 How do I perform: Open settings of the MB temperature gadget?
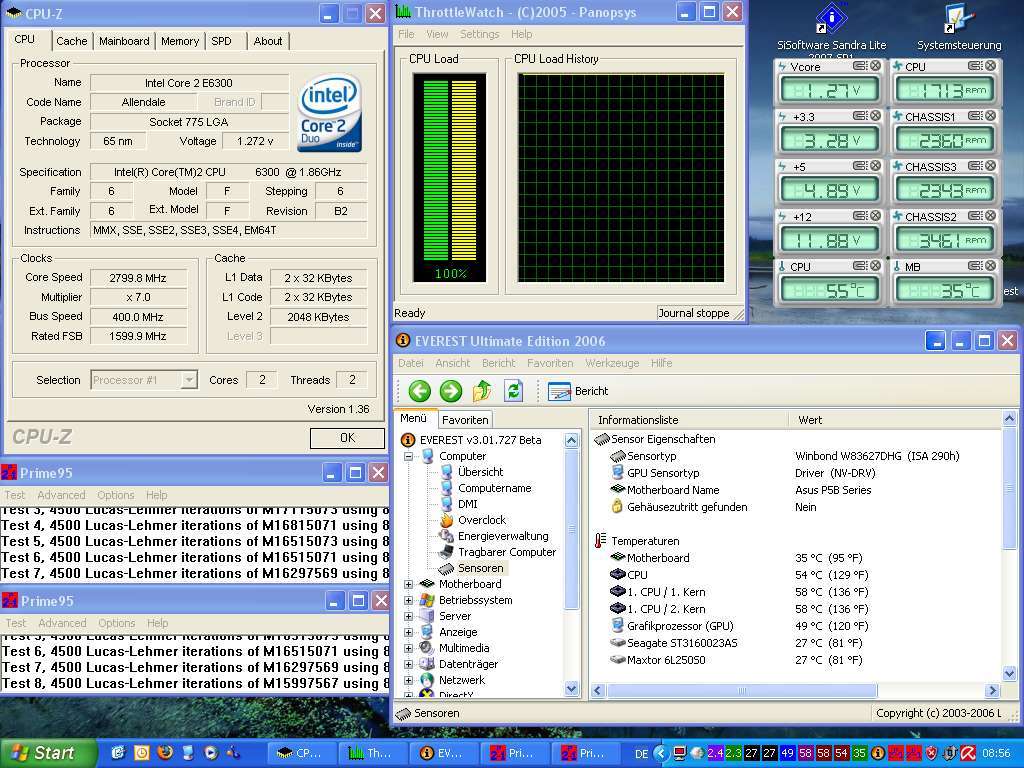pos(976,266)
